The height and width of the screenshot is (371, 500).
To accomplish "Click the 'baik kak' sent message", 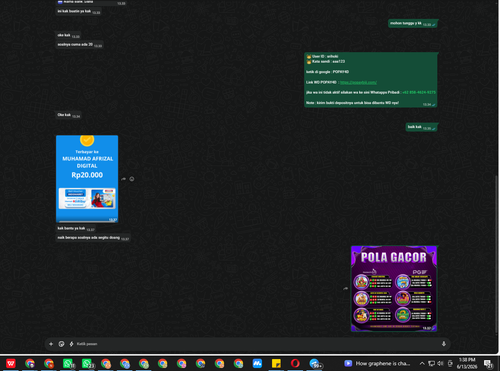I will [x=422, y=127].
